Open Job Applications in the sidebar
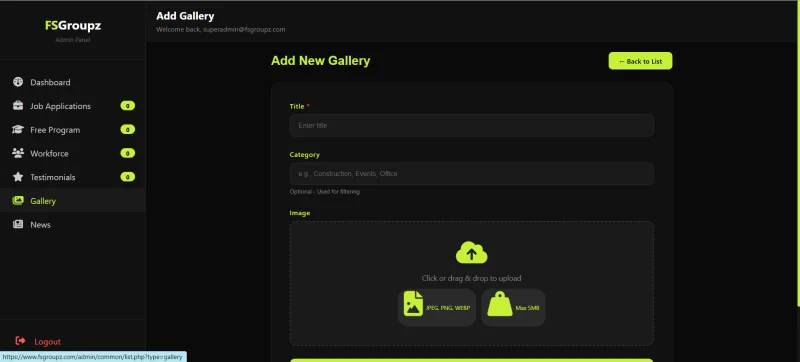This screenshot has height=362, width=800. click(72, 106)
